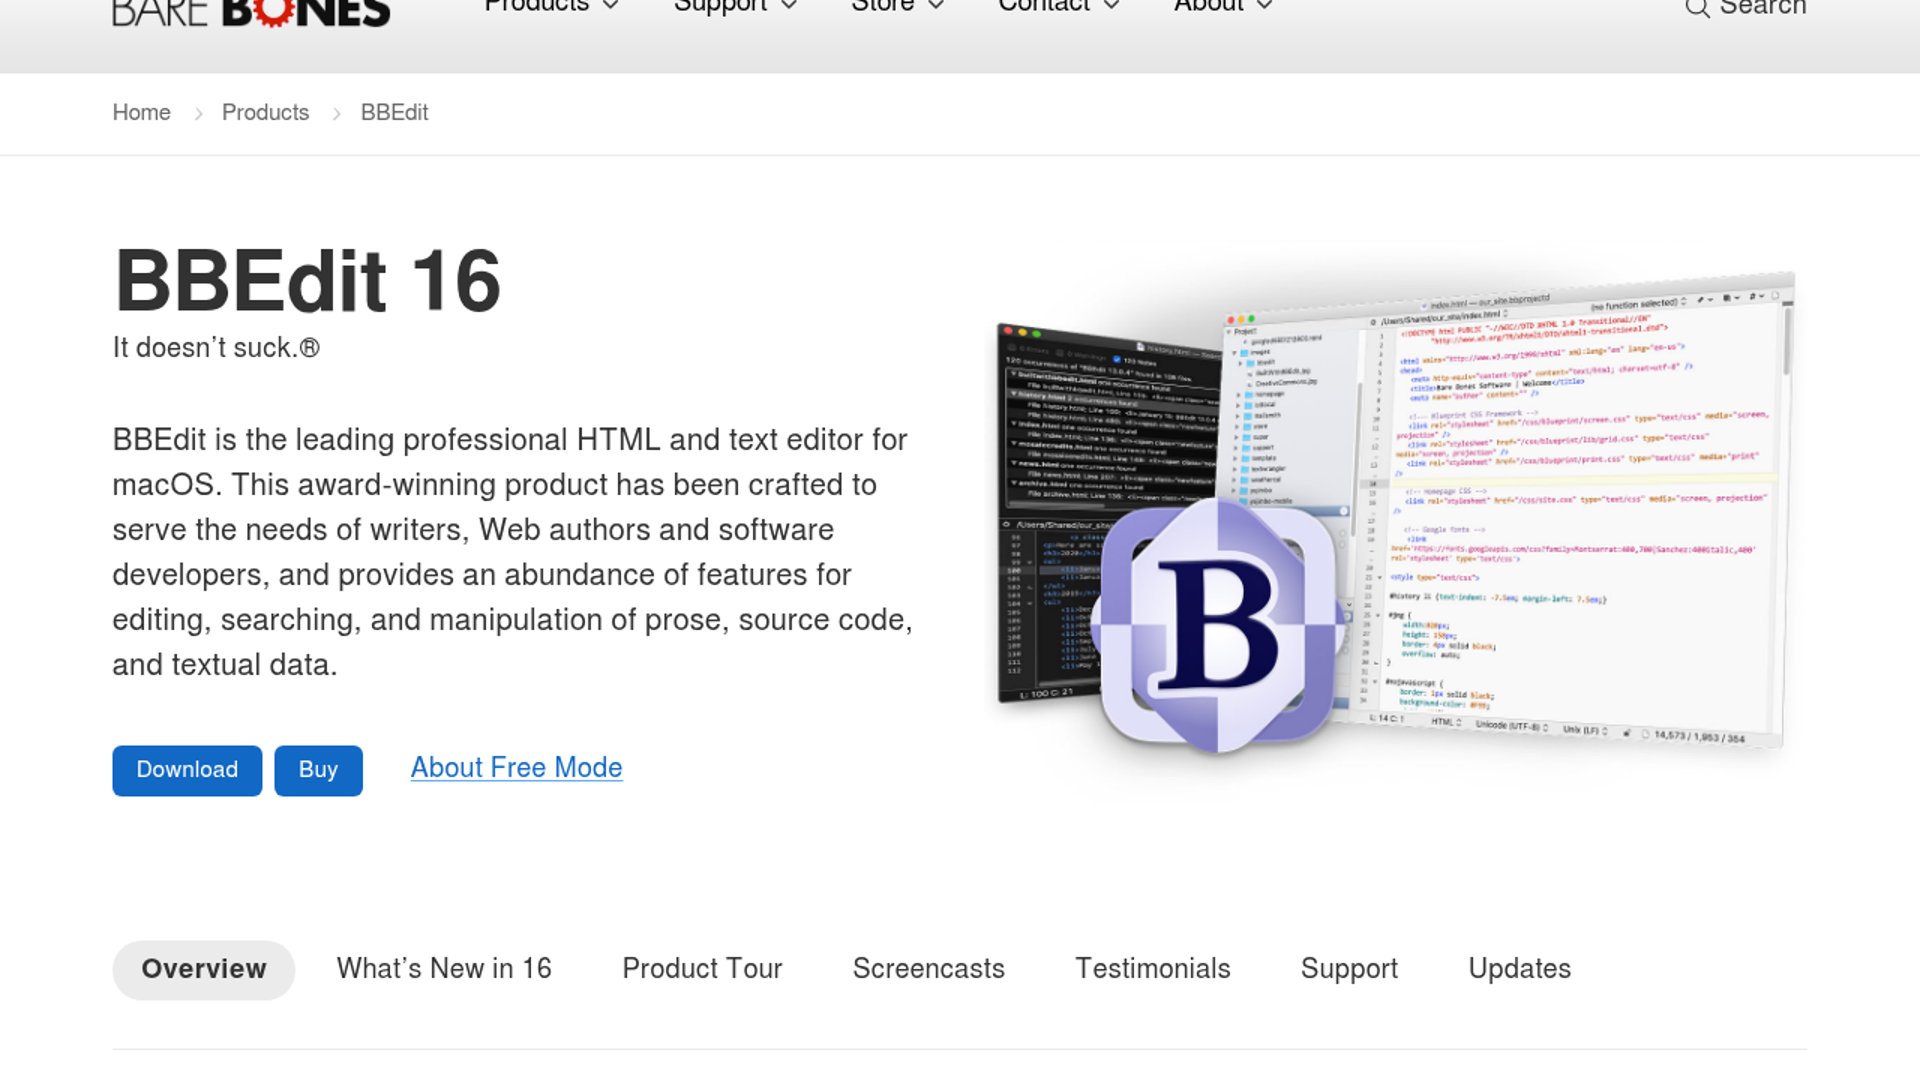Image resolution: width=1920 pixels, height=1080 pixels.
Task: Click the BBEdit breadcrumb
Action: tap(394, 113)
